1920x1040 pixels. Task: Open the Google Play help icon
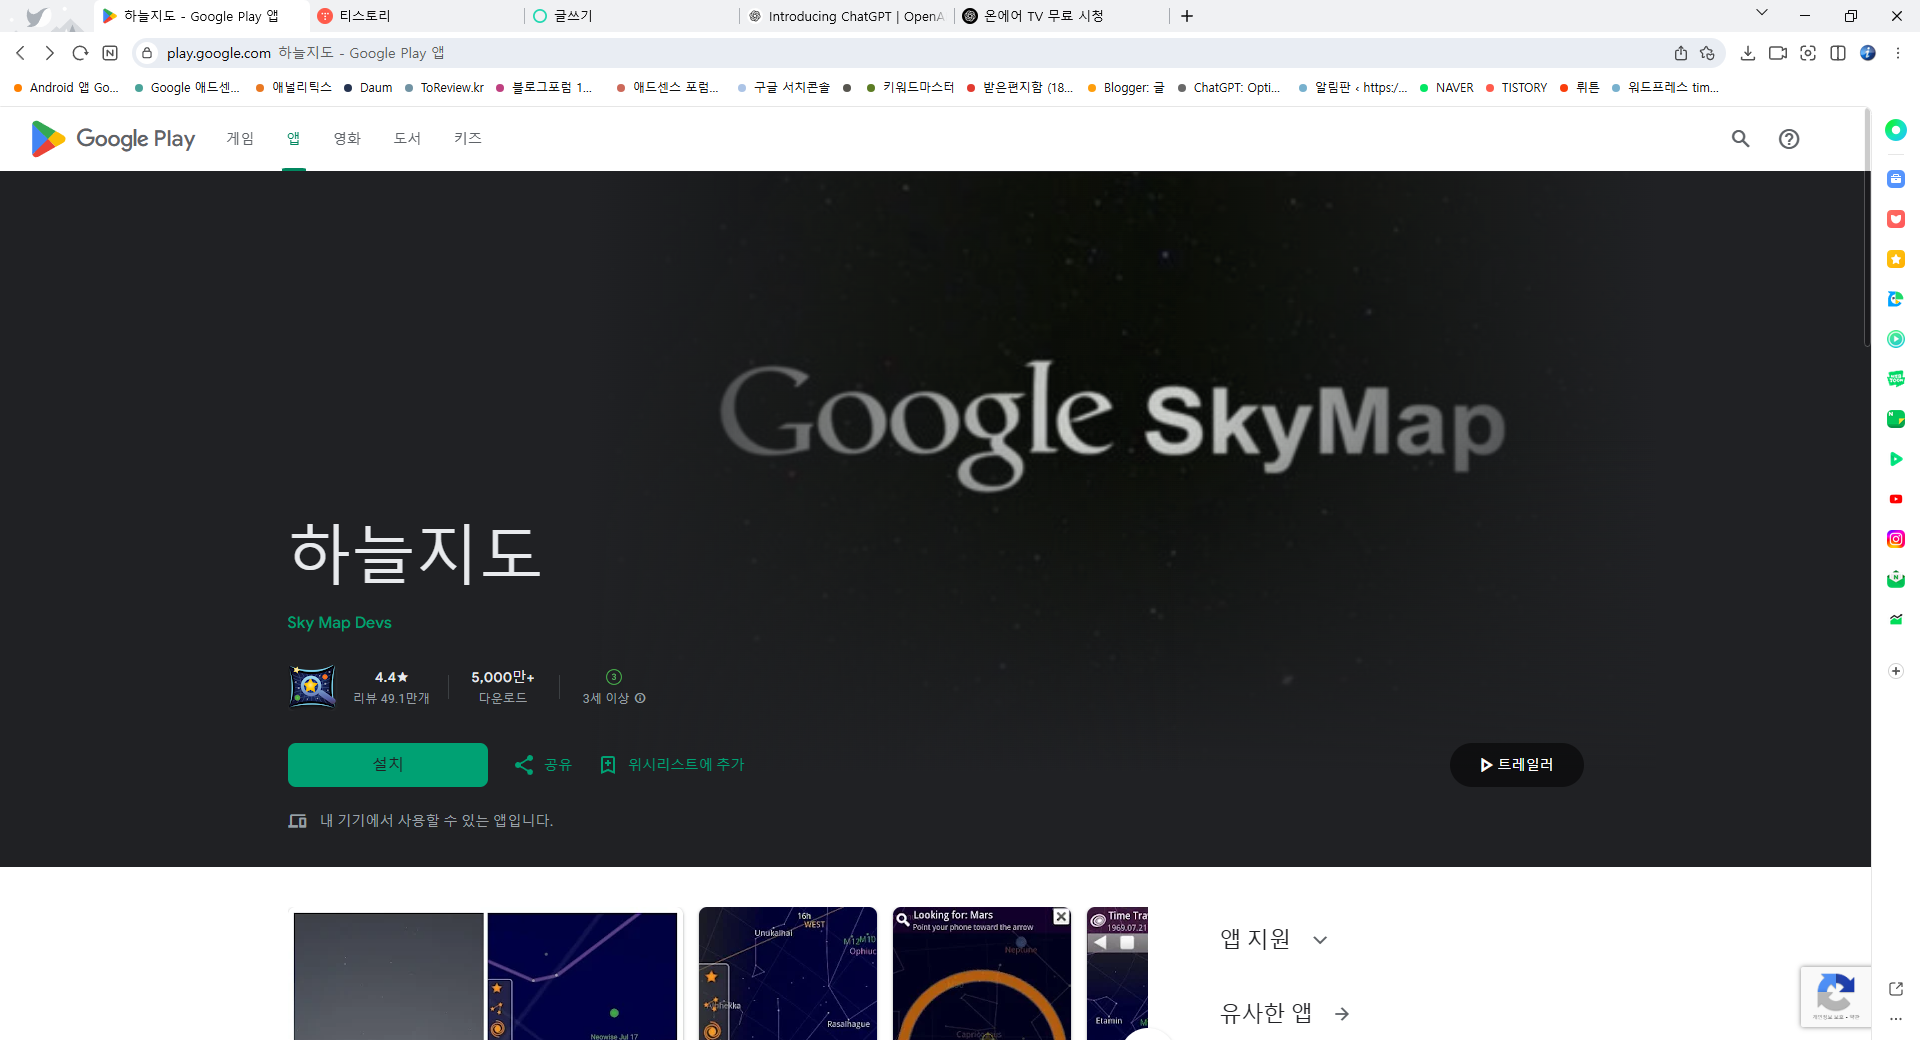pos(1789,139)
